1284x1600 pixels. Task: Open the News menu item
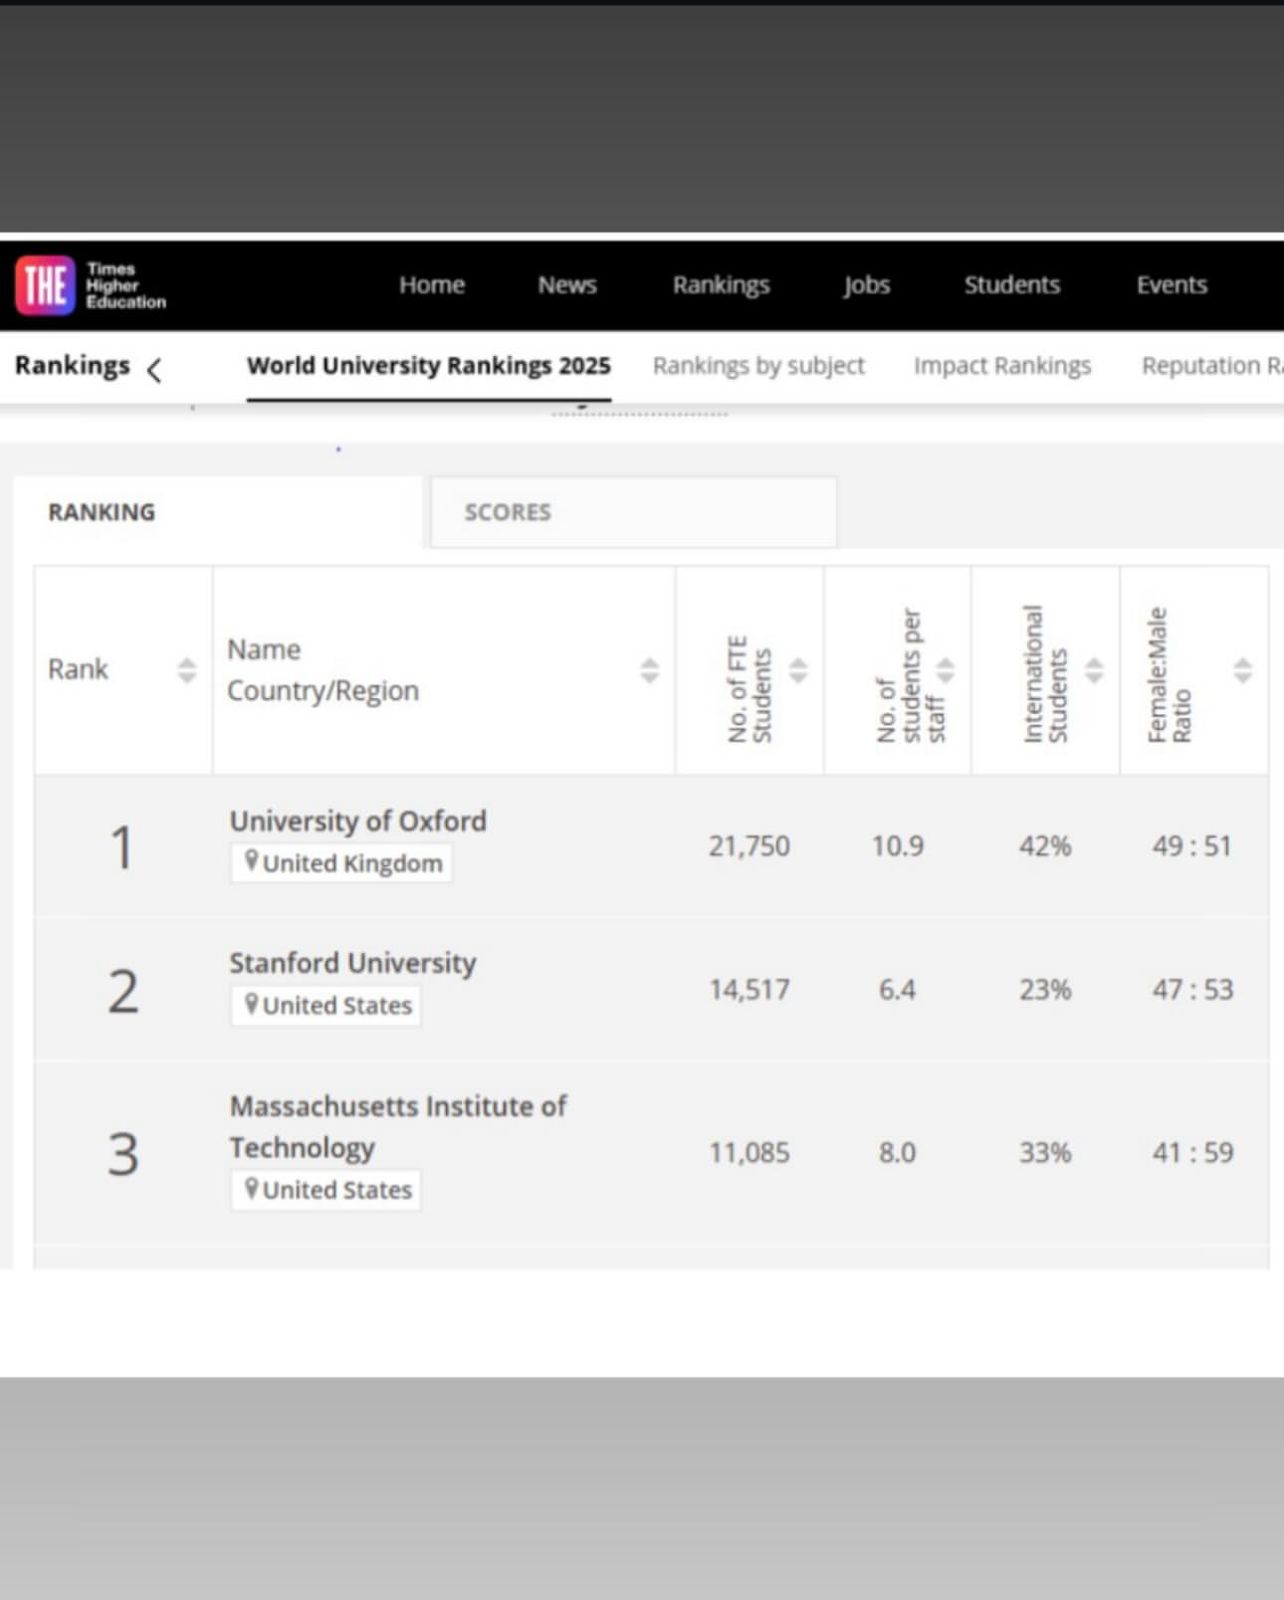pos(567,285)
